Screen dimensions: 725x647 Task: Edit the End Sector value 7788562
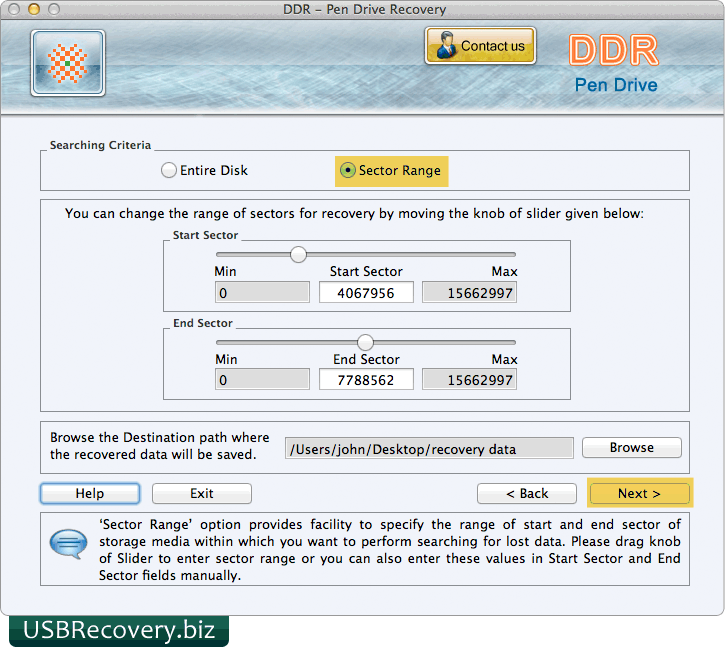point(366,380)
